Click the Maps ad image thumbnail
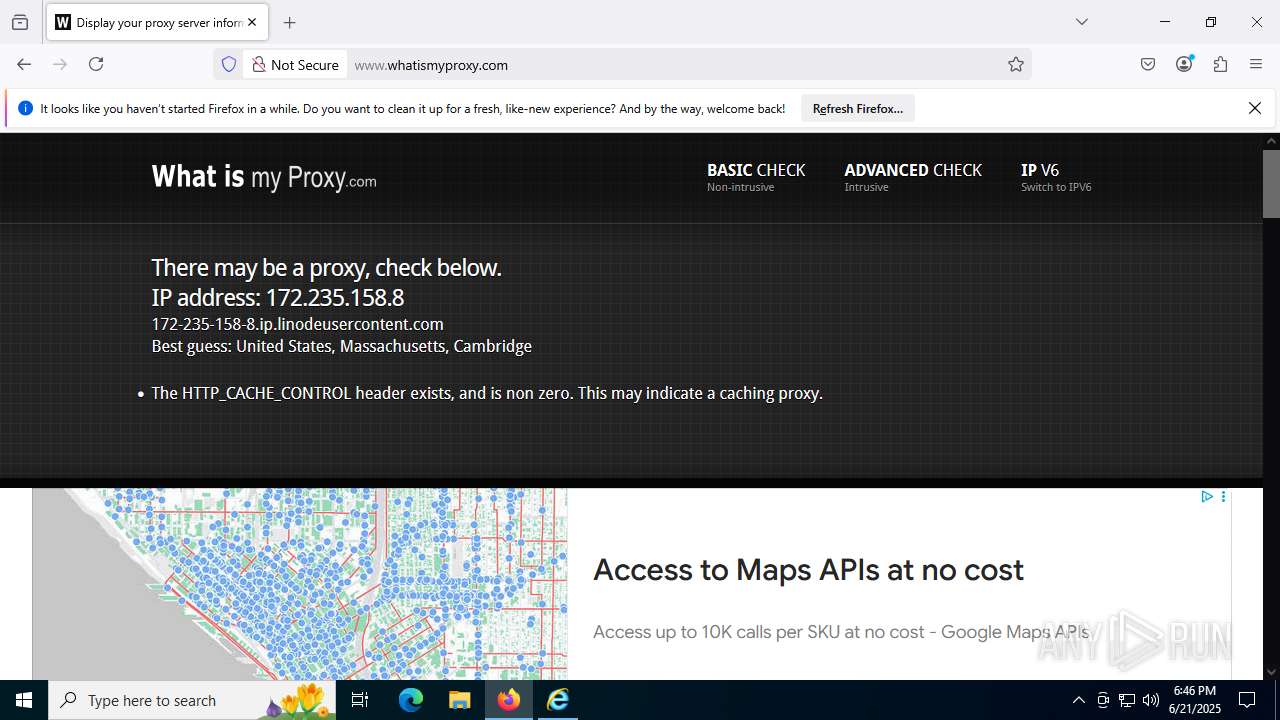 coord(300,584)
